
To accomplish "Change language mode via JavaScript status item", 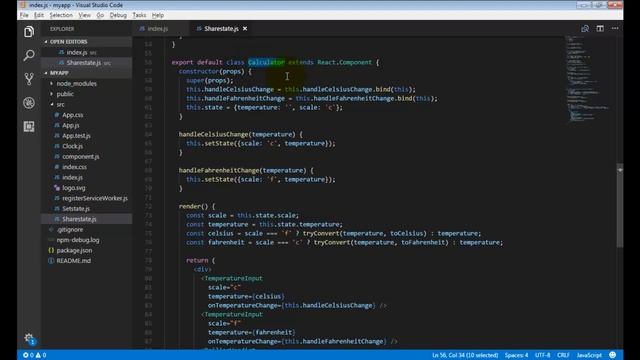I will [x=589, y=355].
